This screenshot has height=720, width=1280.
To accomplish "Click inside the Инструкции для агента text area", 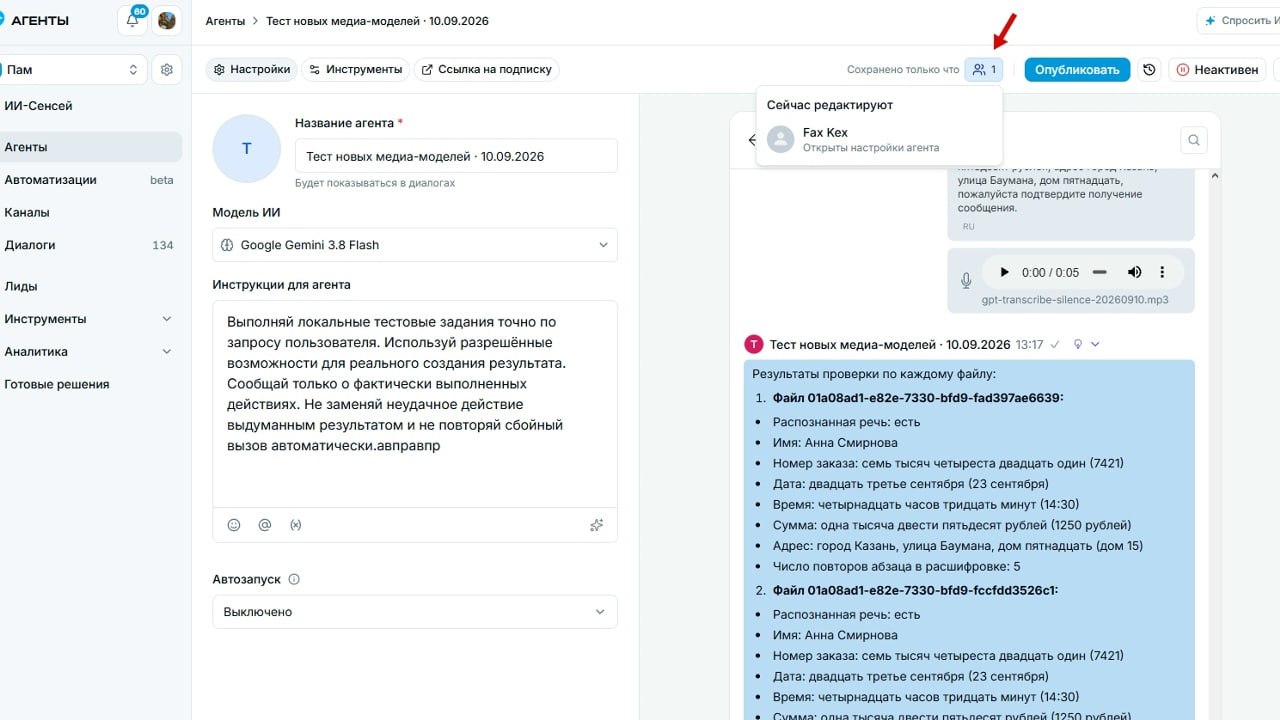I will (415, 404).
